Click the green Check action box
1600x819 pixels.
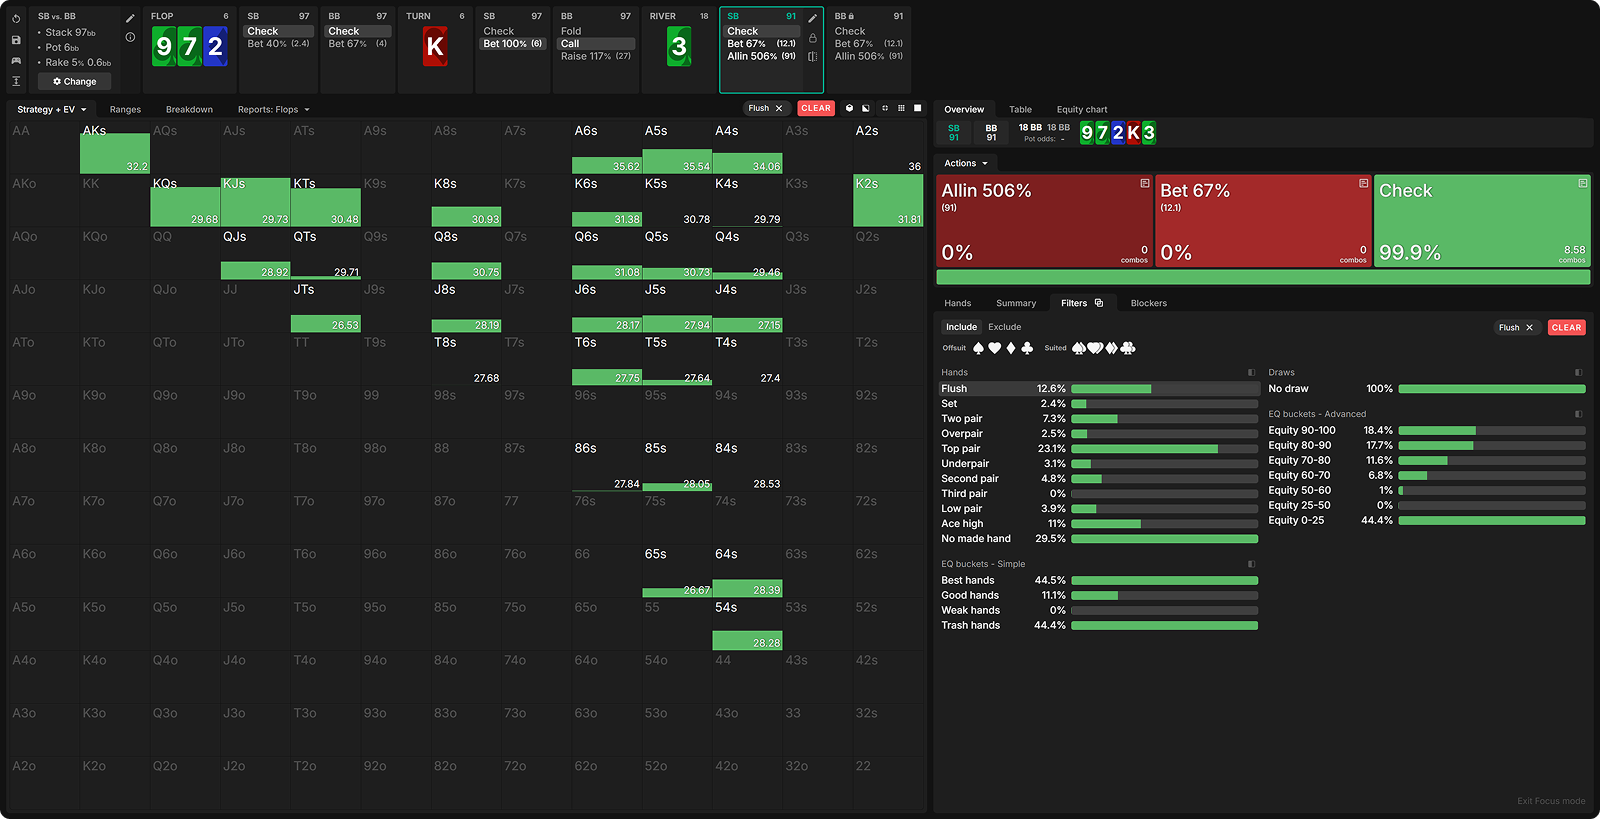(1482, 221)
